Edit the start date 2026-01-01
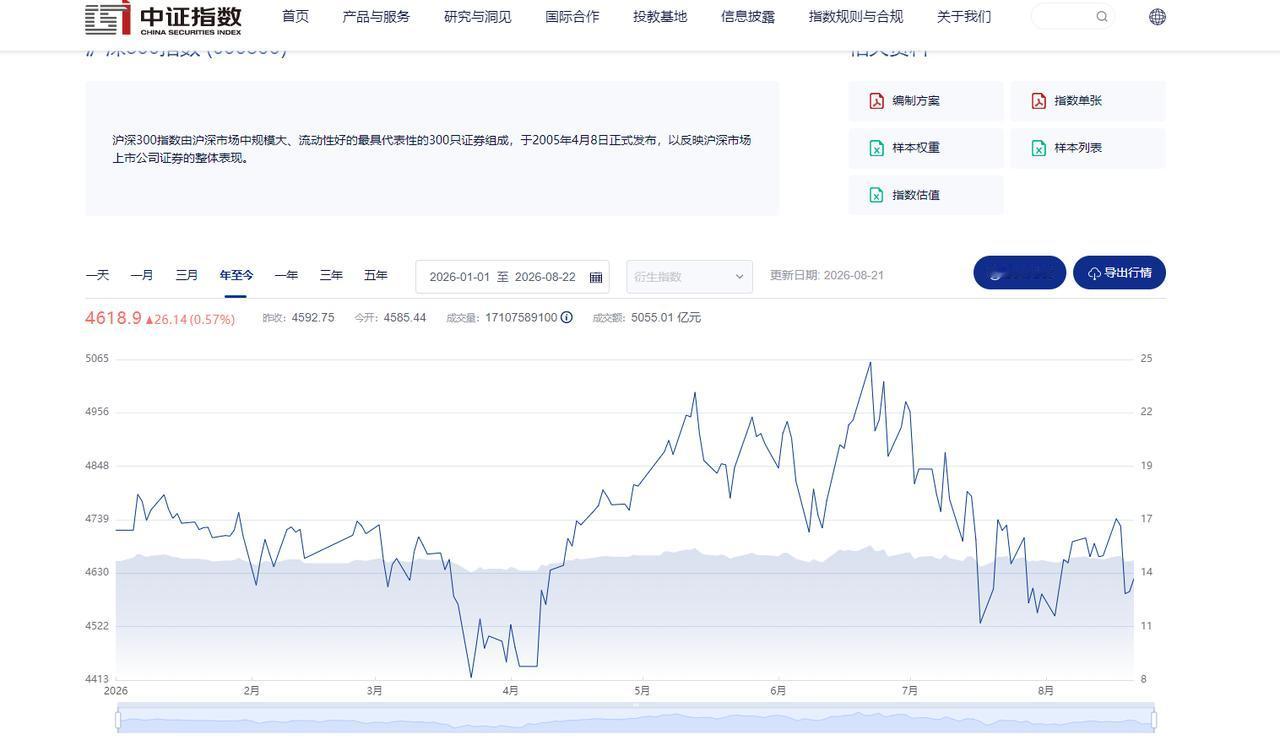 coord(460,277)
